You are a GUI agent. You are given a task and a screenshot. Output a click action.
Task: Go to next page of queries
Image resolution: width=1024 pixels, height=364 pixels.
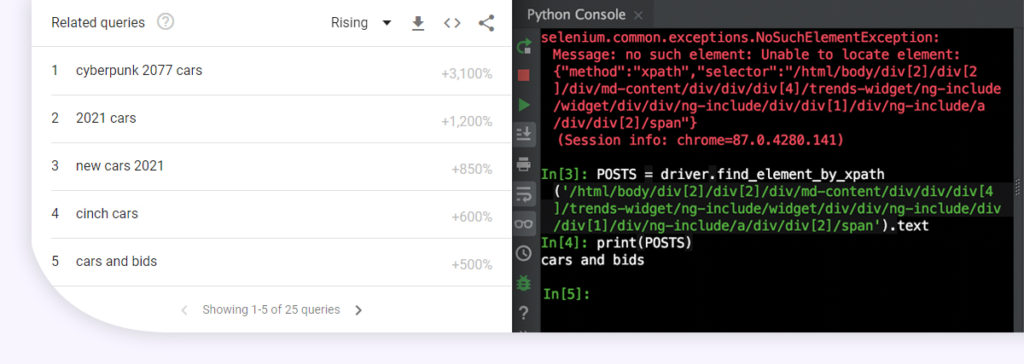[x=358, y=310]
